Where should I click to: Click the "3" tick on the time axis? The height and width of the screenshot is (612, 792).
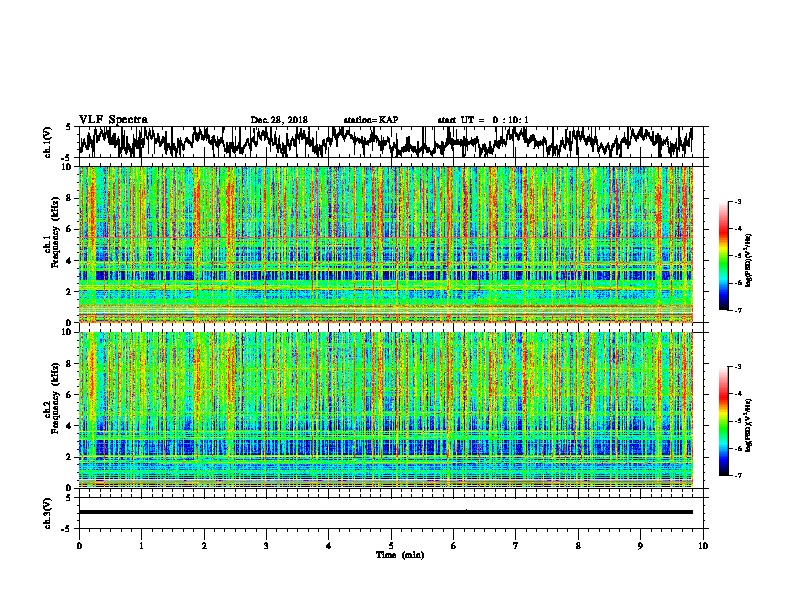(266, 546)
